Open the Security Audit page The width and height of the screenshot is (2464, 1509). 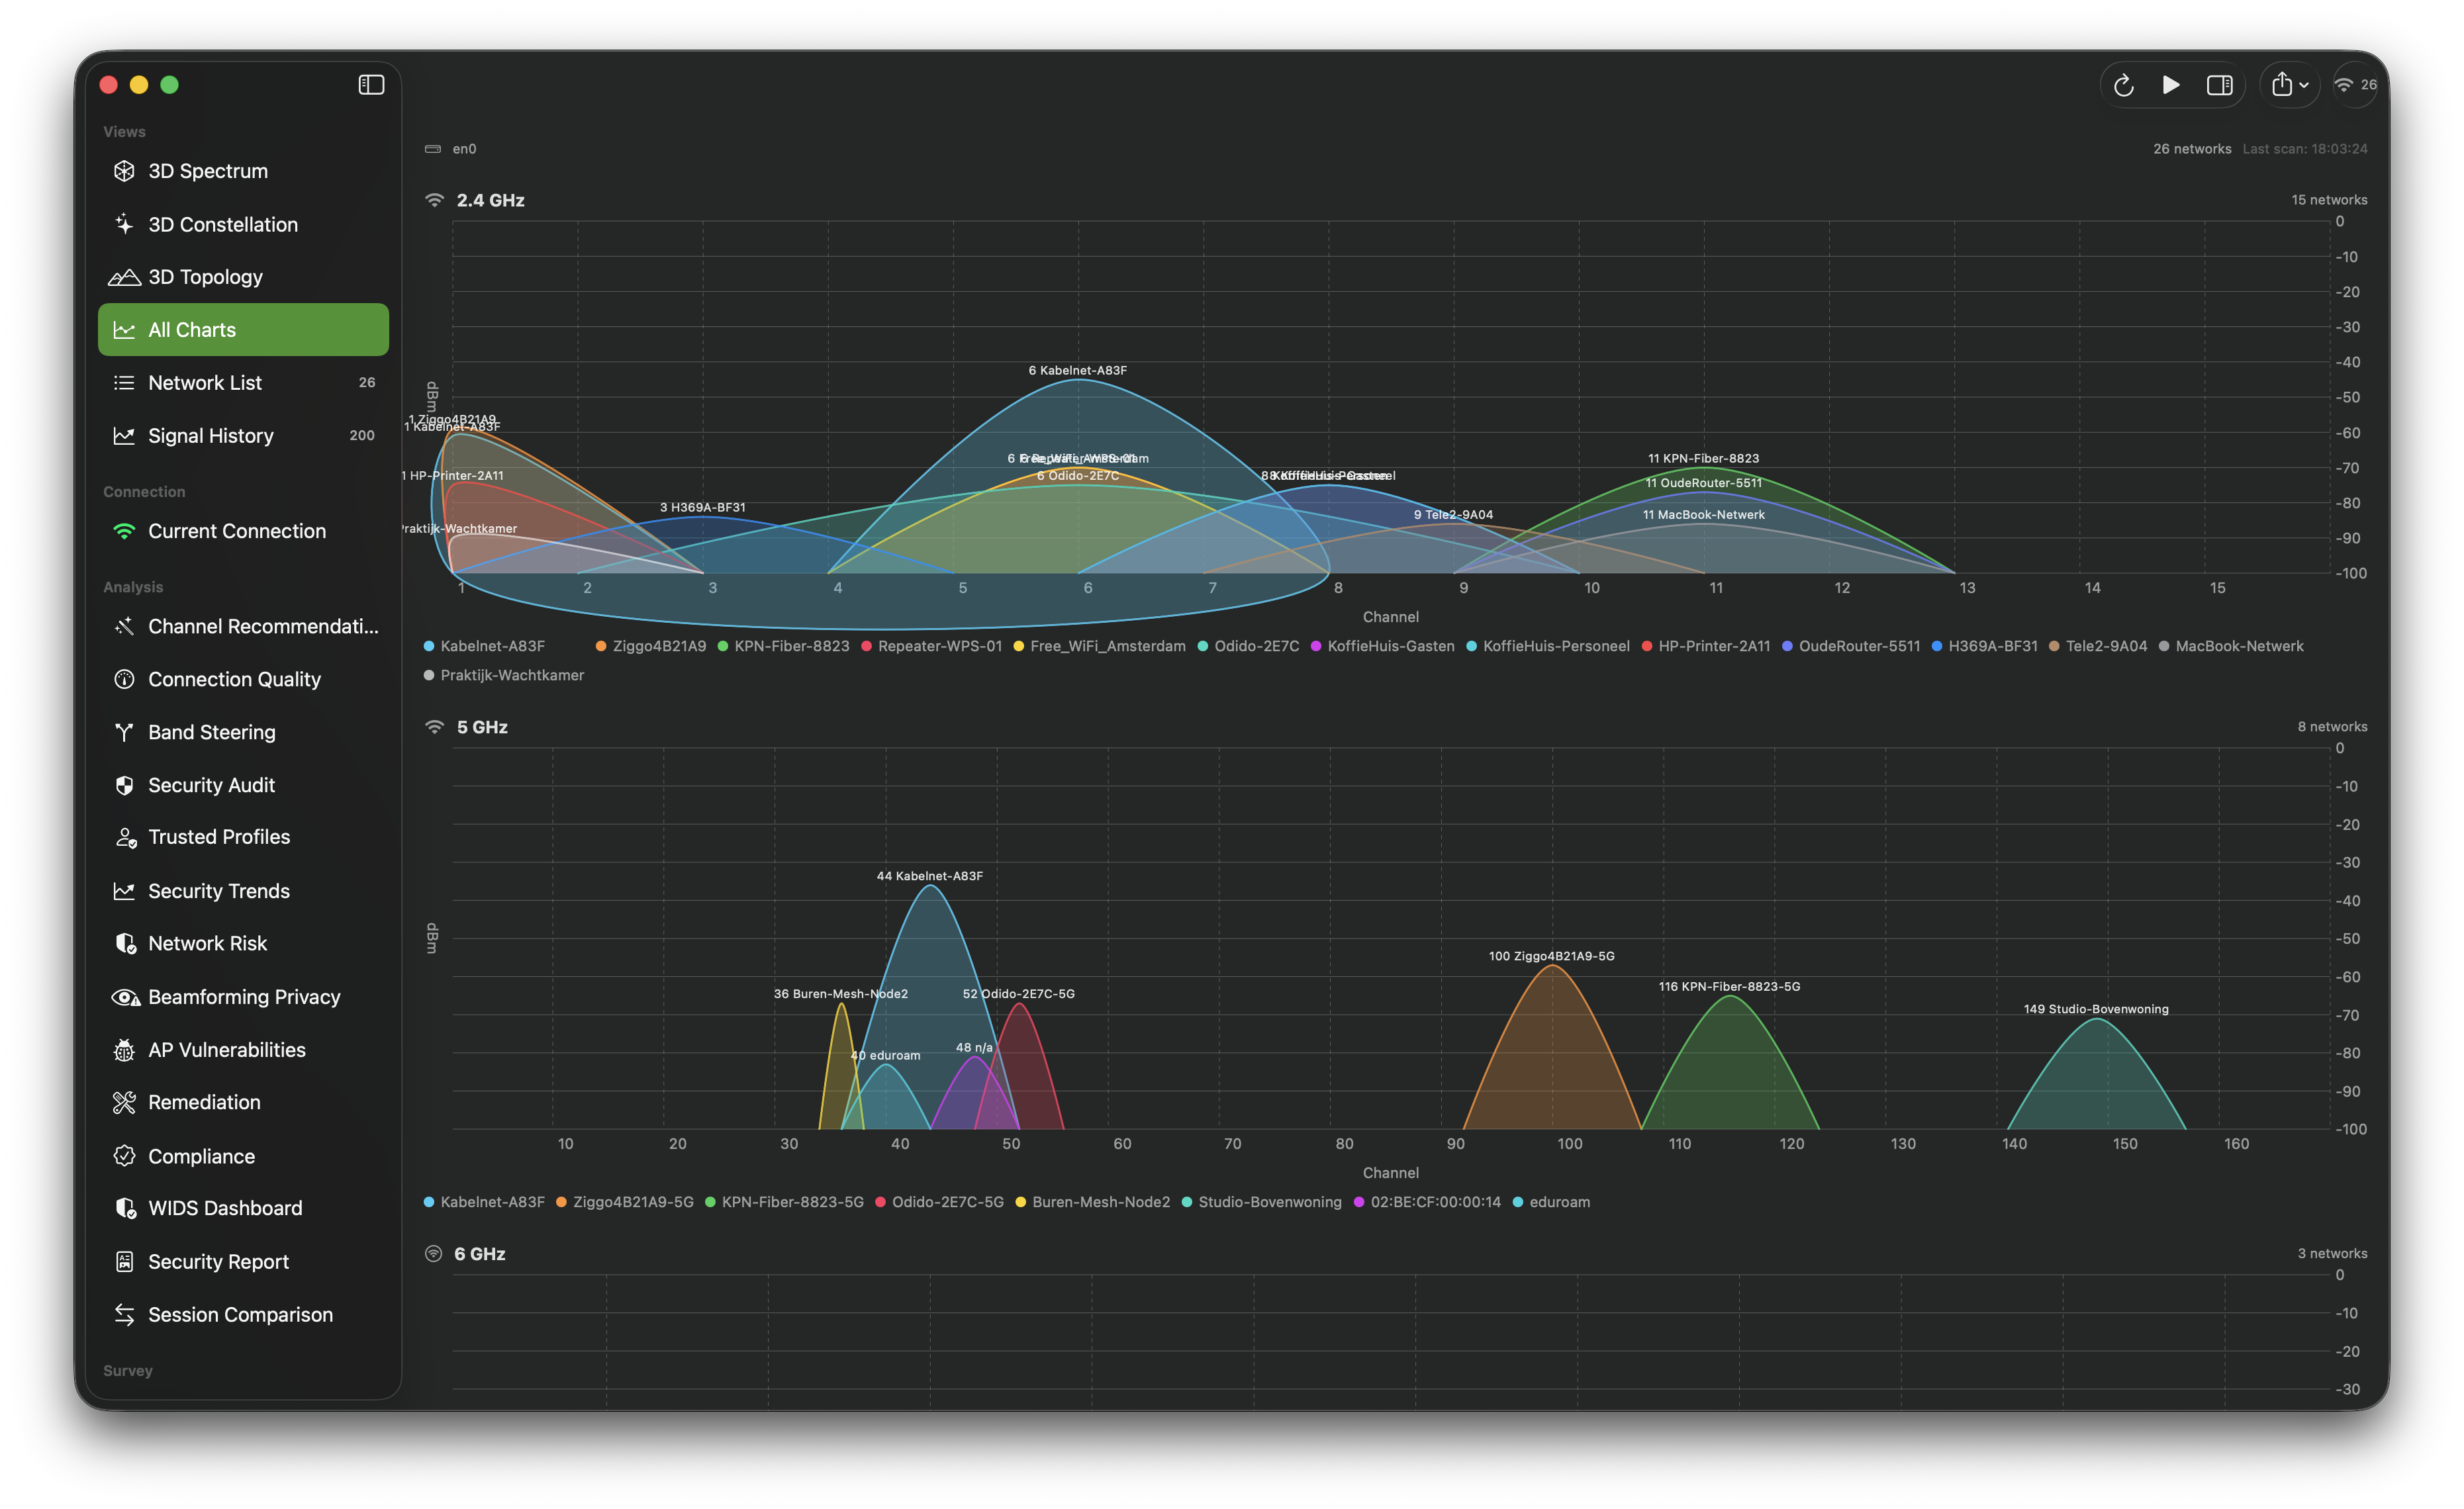pyautogui.click(x=243, y=785)
